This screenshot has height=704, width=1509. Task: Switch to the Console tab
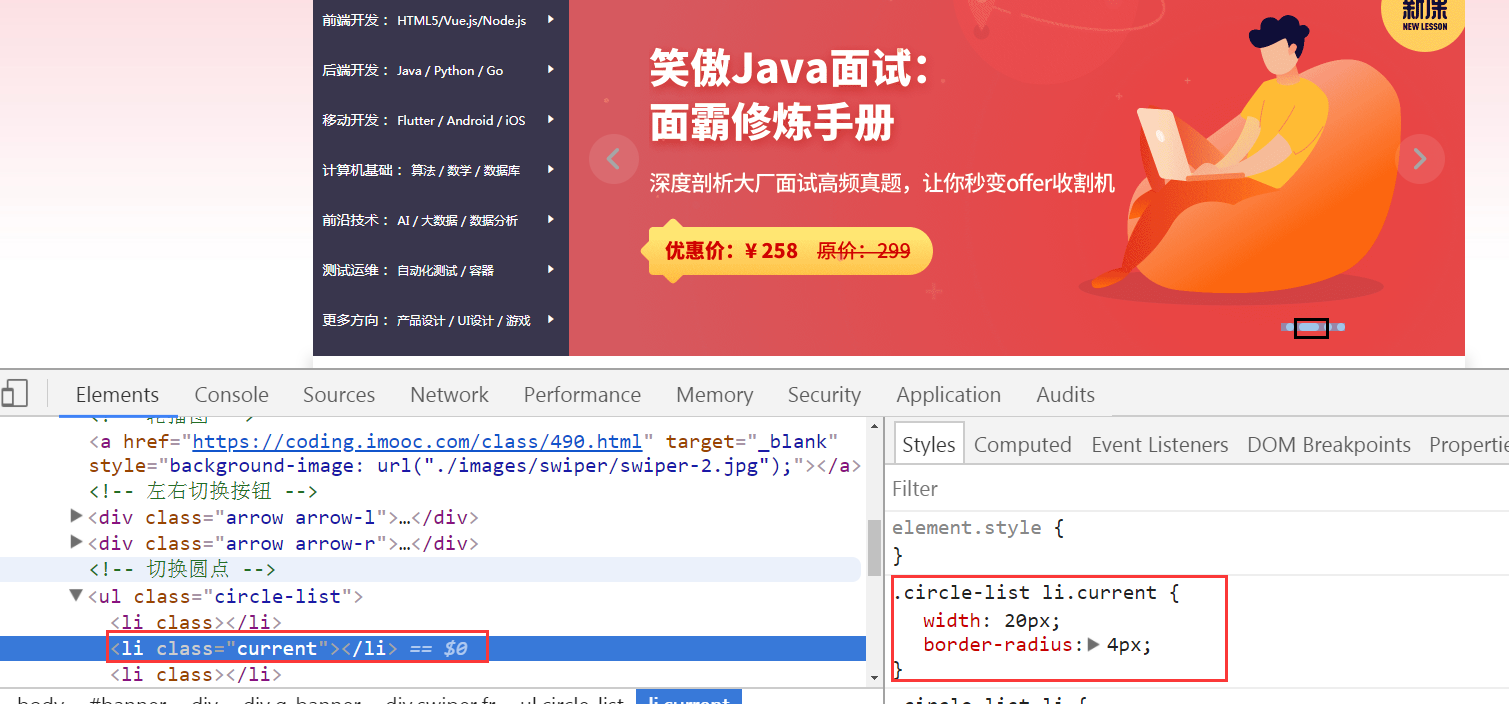click(x=231, y=394)
